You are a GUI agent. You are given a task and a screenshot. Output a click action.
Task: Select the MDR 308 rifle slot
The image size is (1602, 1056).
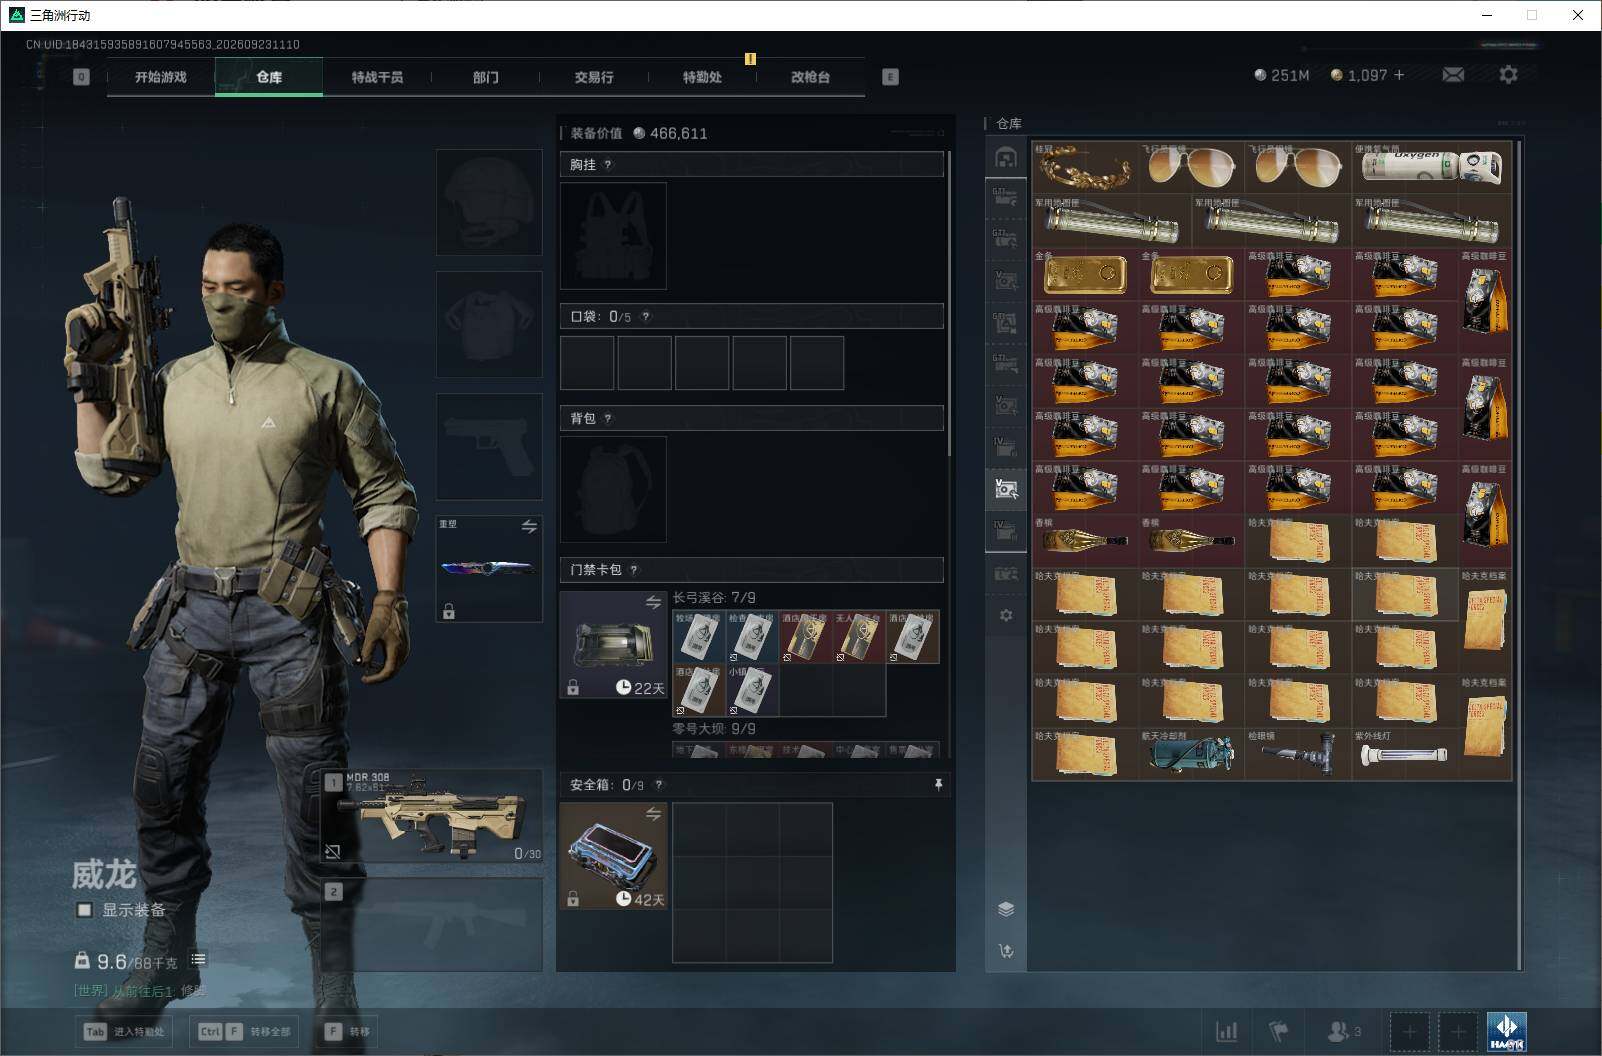pos(432,817)
